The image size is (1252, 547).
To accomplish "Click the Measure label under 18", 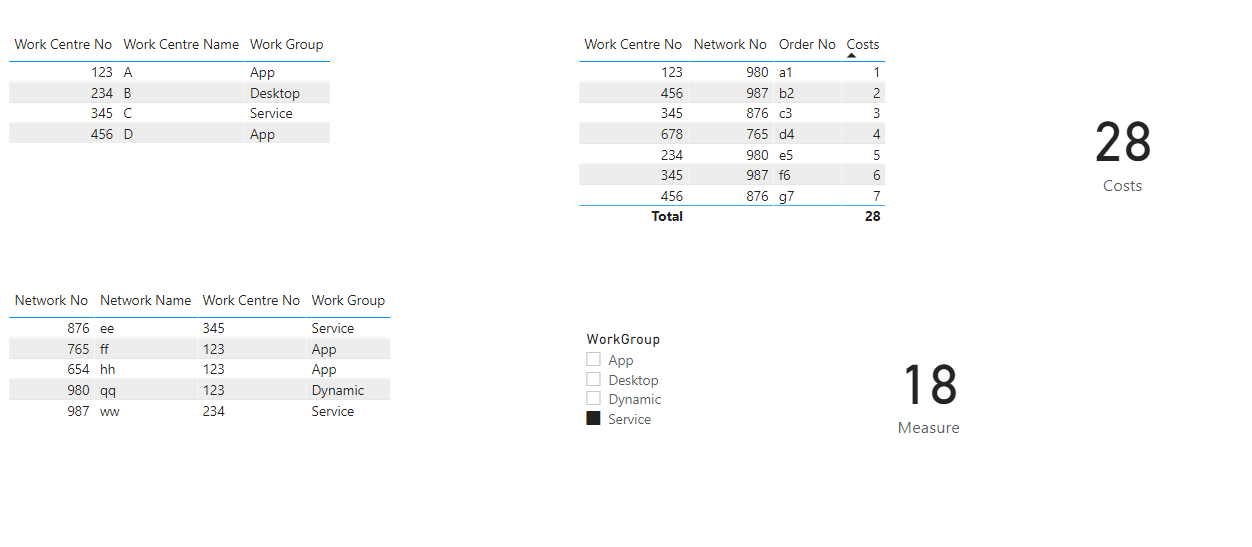I will [x=929, y=428].
